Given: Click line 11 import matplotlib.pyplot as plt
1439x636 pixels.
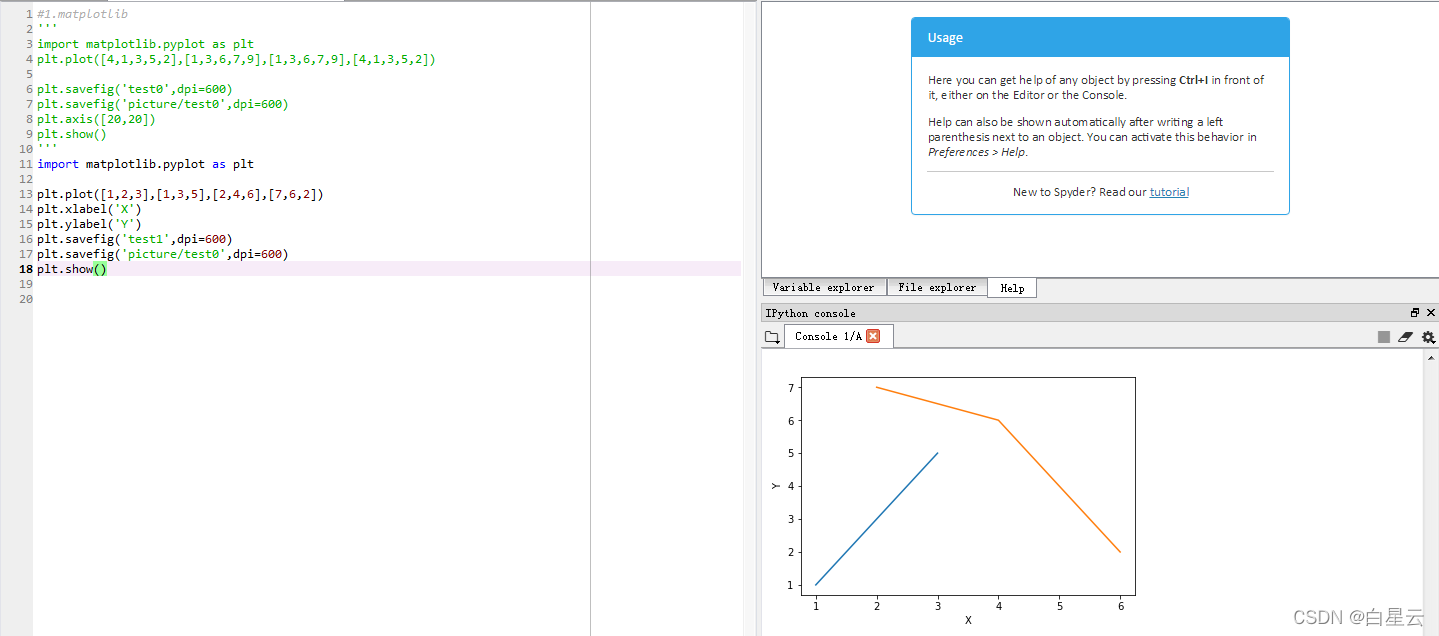Looking at the screenshot, I should point(145,164).
